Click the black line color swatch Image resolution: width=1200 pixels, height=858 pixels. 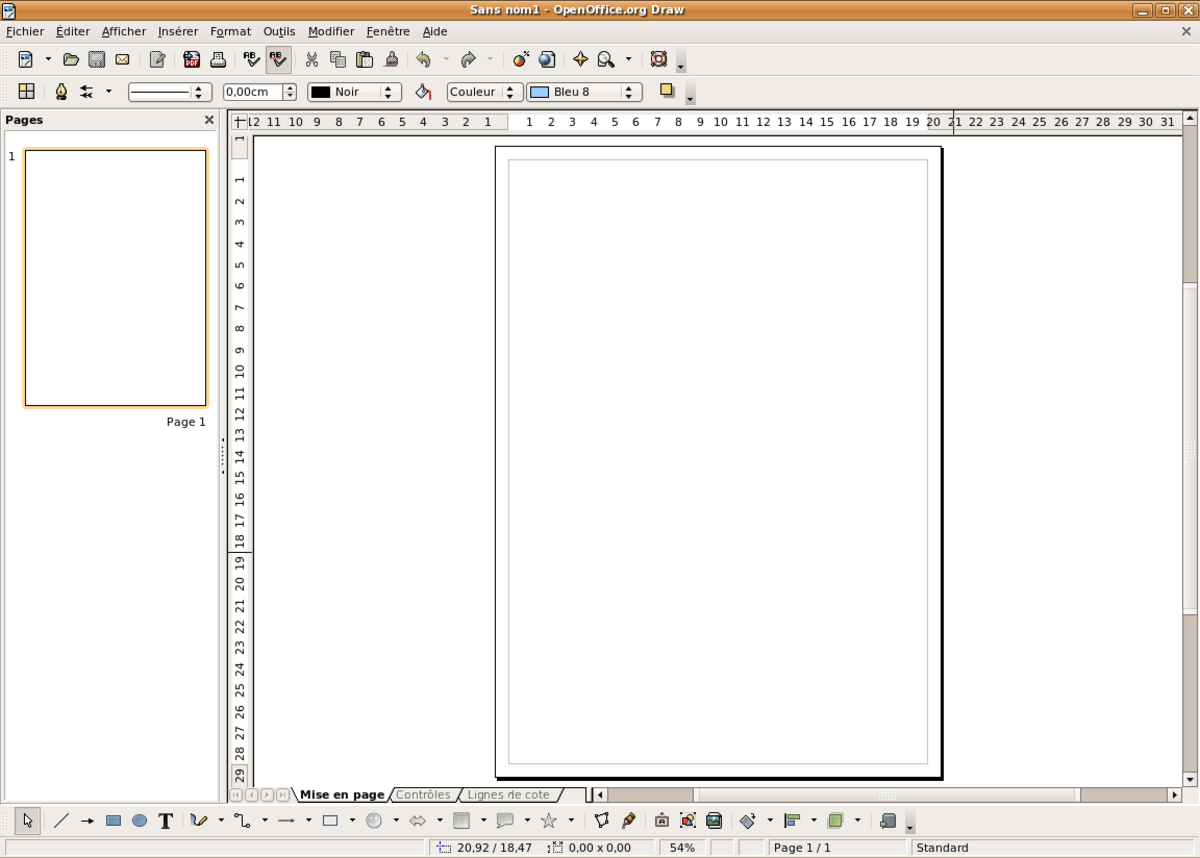coord(321,92)
